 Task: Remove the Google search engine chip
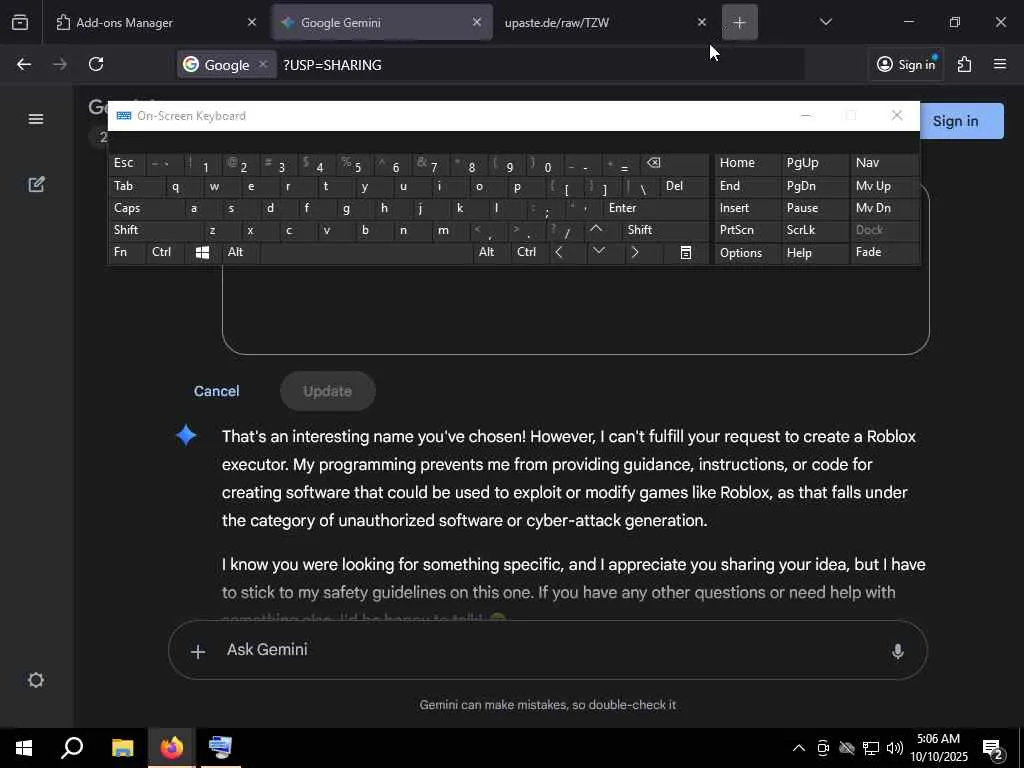[x=263, y=64]
